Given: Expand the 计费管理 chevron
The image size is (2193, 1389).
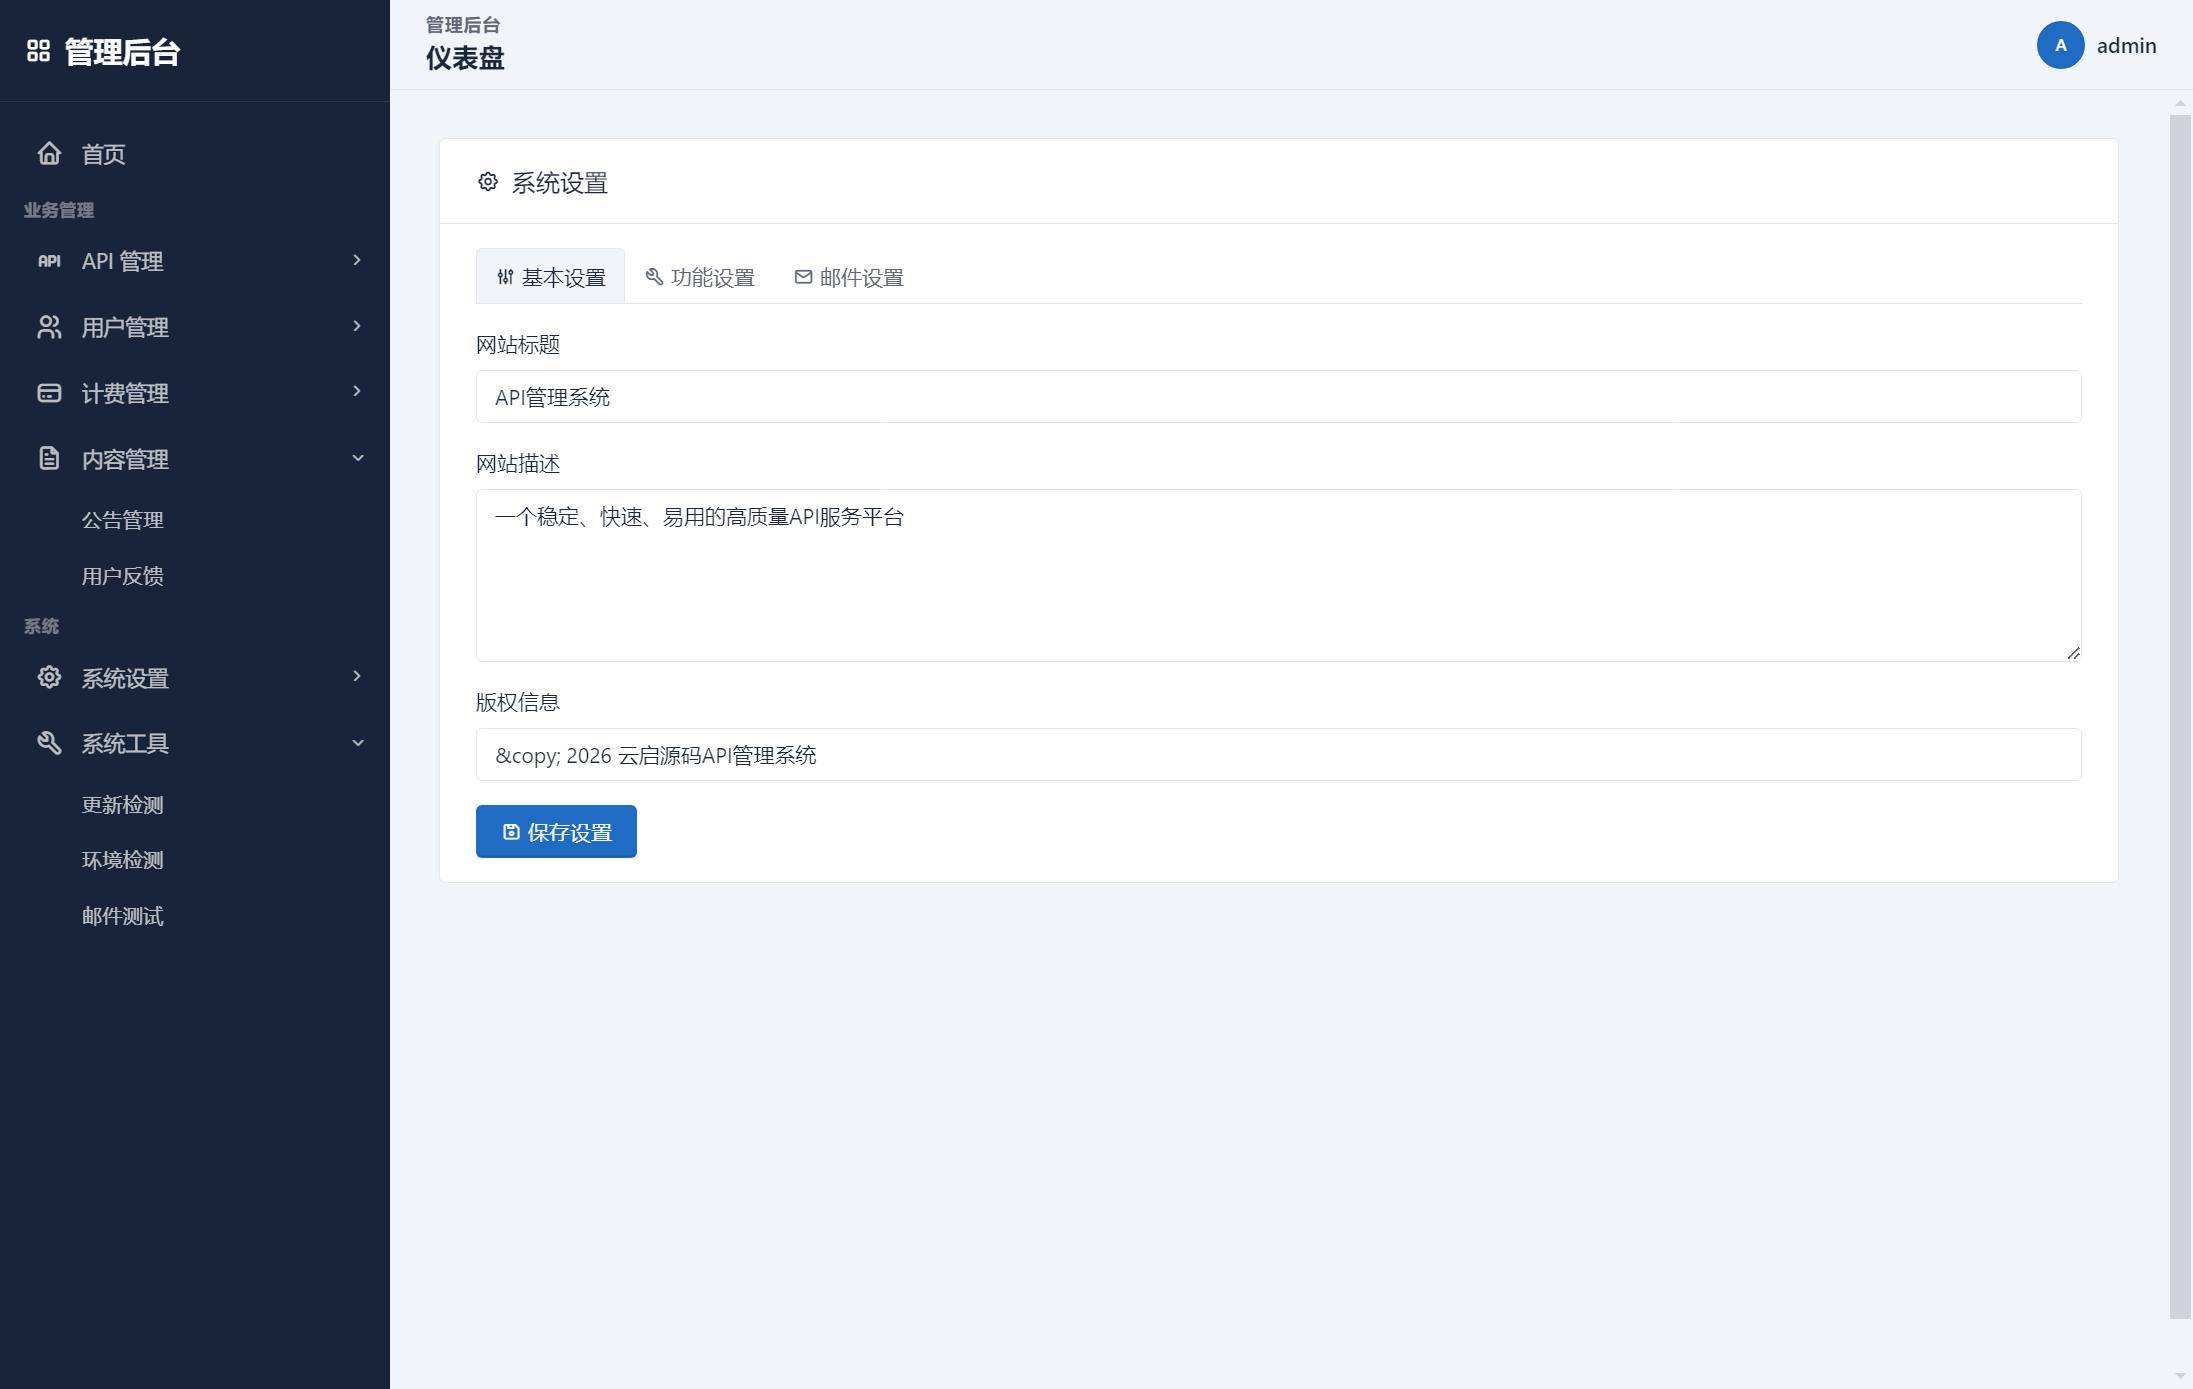Looking at the screenshot, I should pyautogui.click(x=357, y=391).
